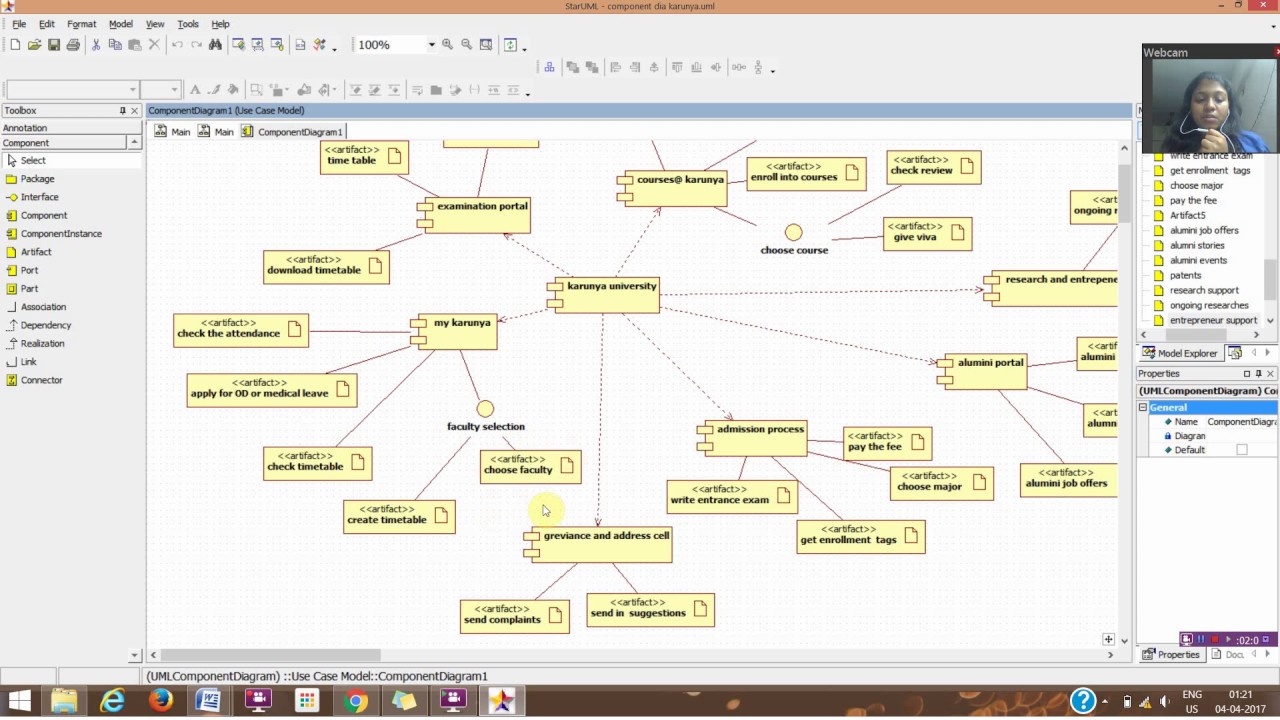Screen dimensions: 1280x720
Task: Select the Package tool in Toolbox
Action: tap(37, 179)
